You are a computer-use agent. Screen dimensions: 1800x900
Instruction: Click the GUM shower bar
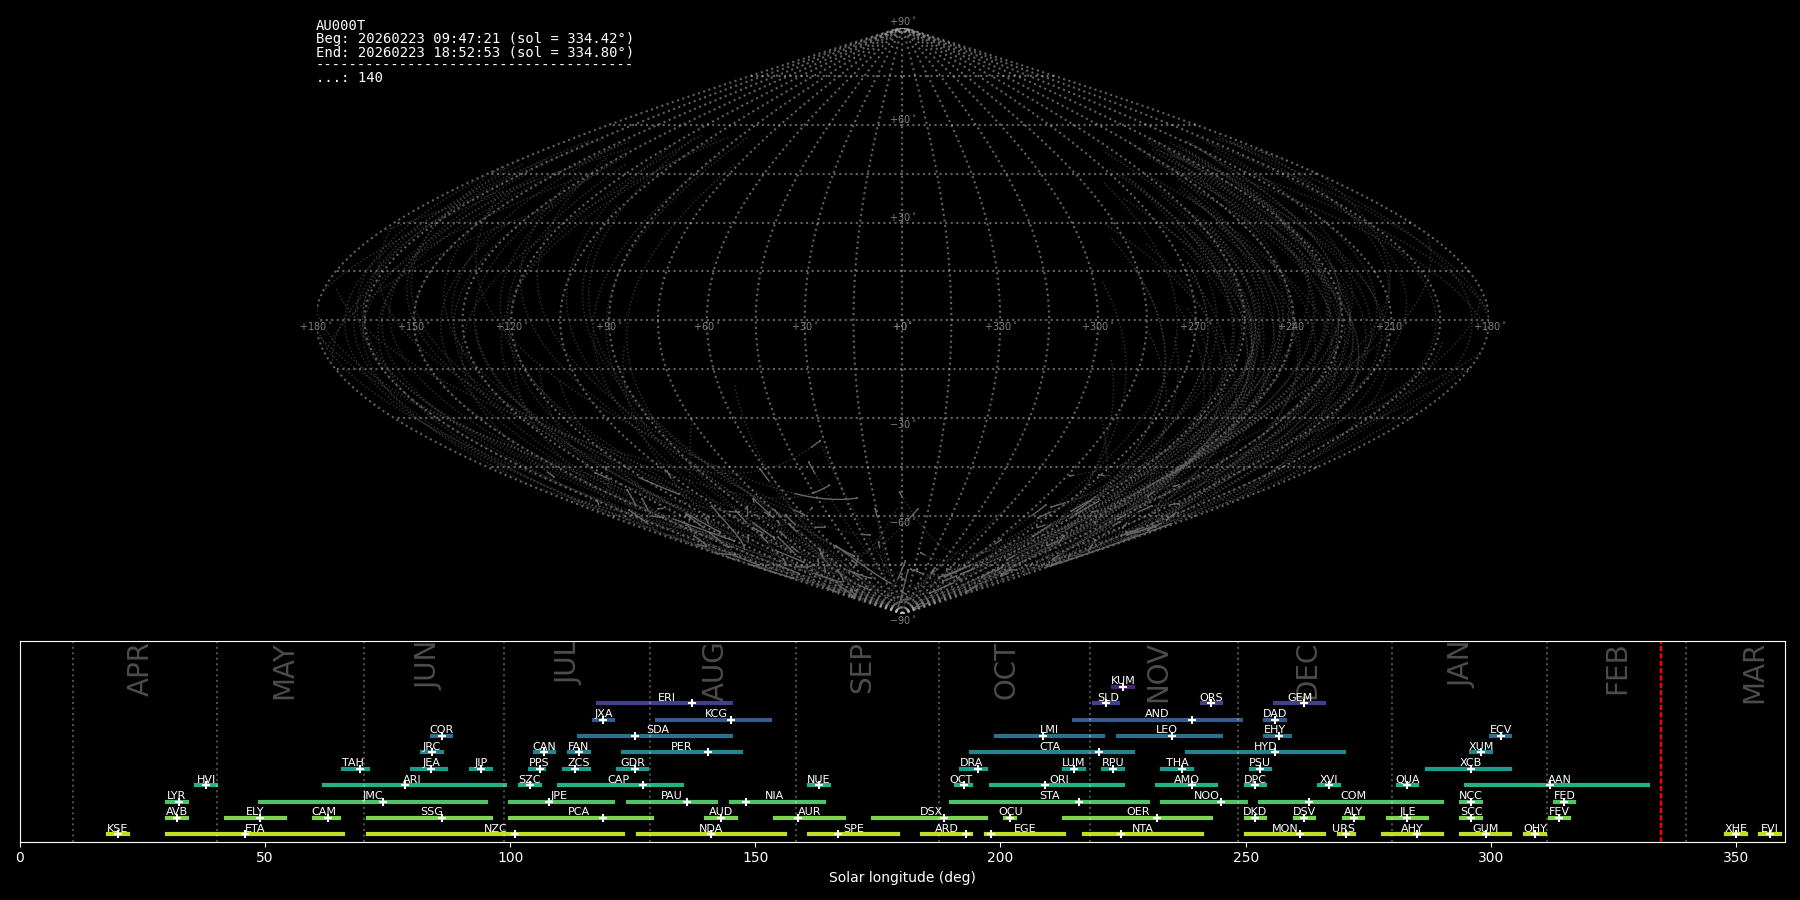click(x=1485, y=834)
